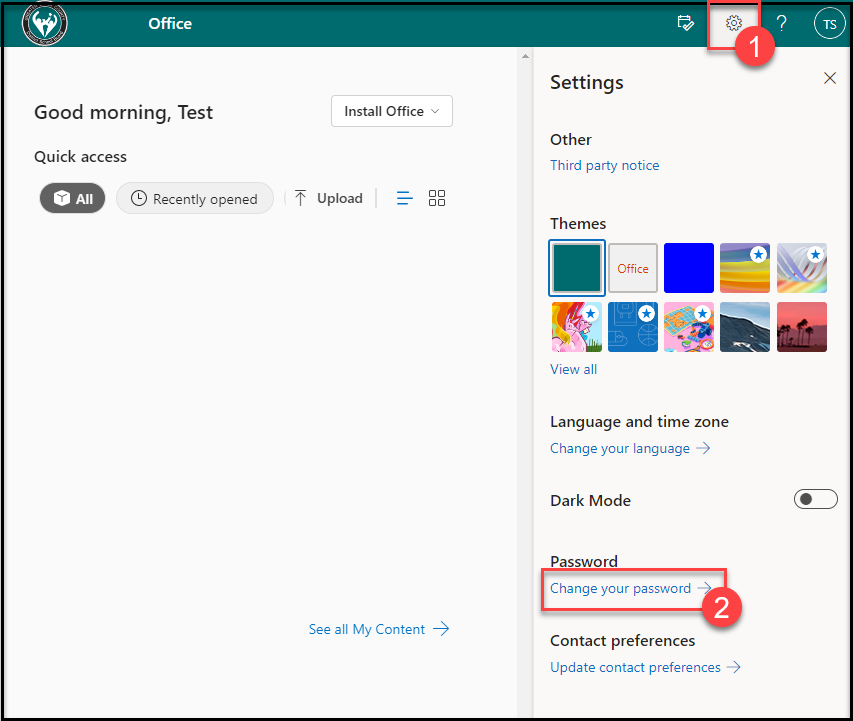The height and width of the screenshot is (721, 853).
Task: Click the organization logo in the header
Action: (x=45, y=23)
